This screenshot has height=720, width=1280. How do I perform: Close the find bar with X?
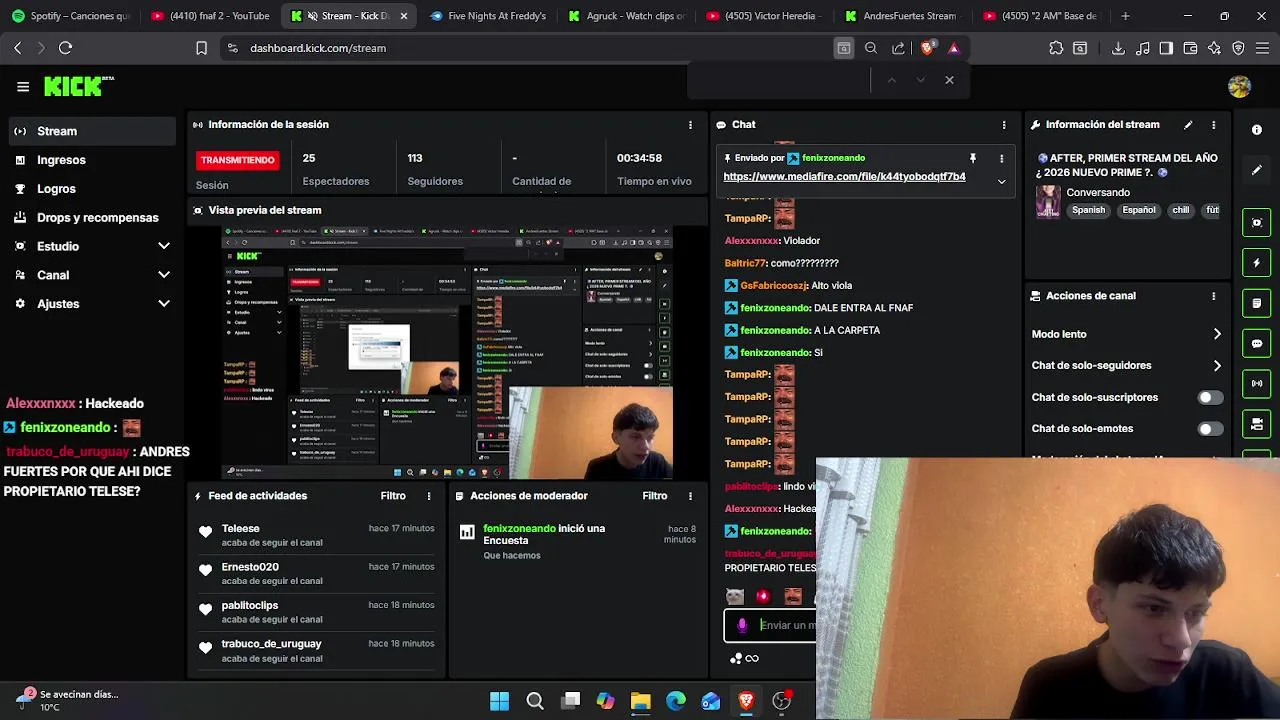pyautogui.click(x=949, y=80)
